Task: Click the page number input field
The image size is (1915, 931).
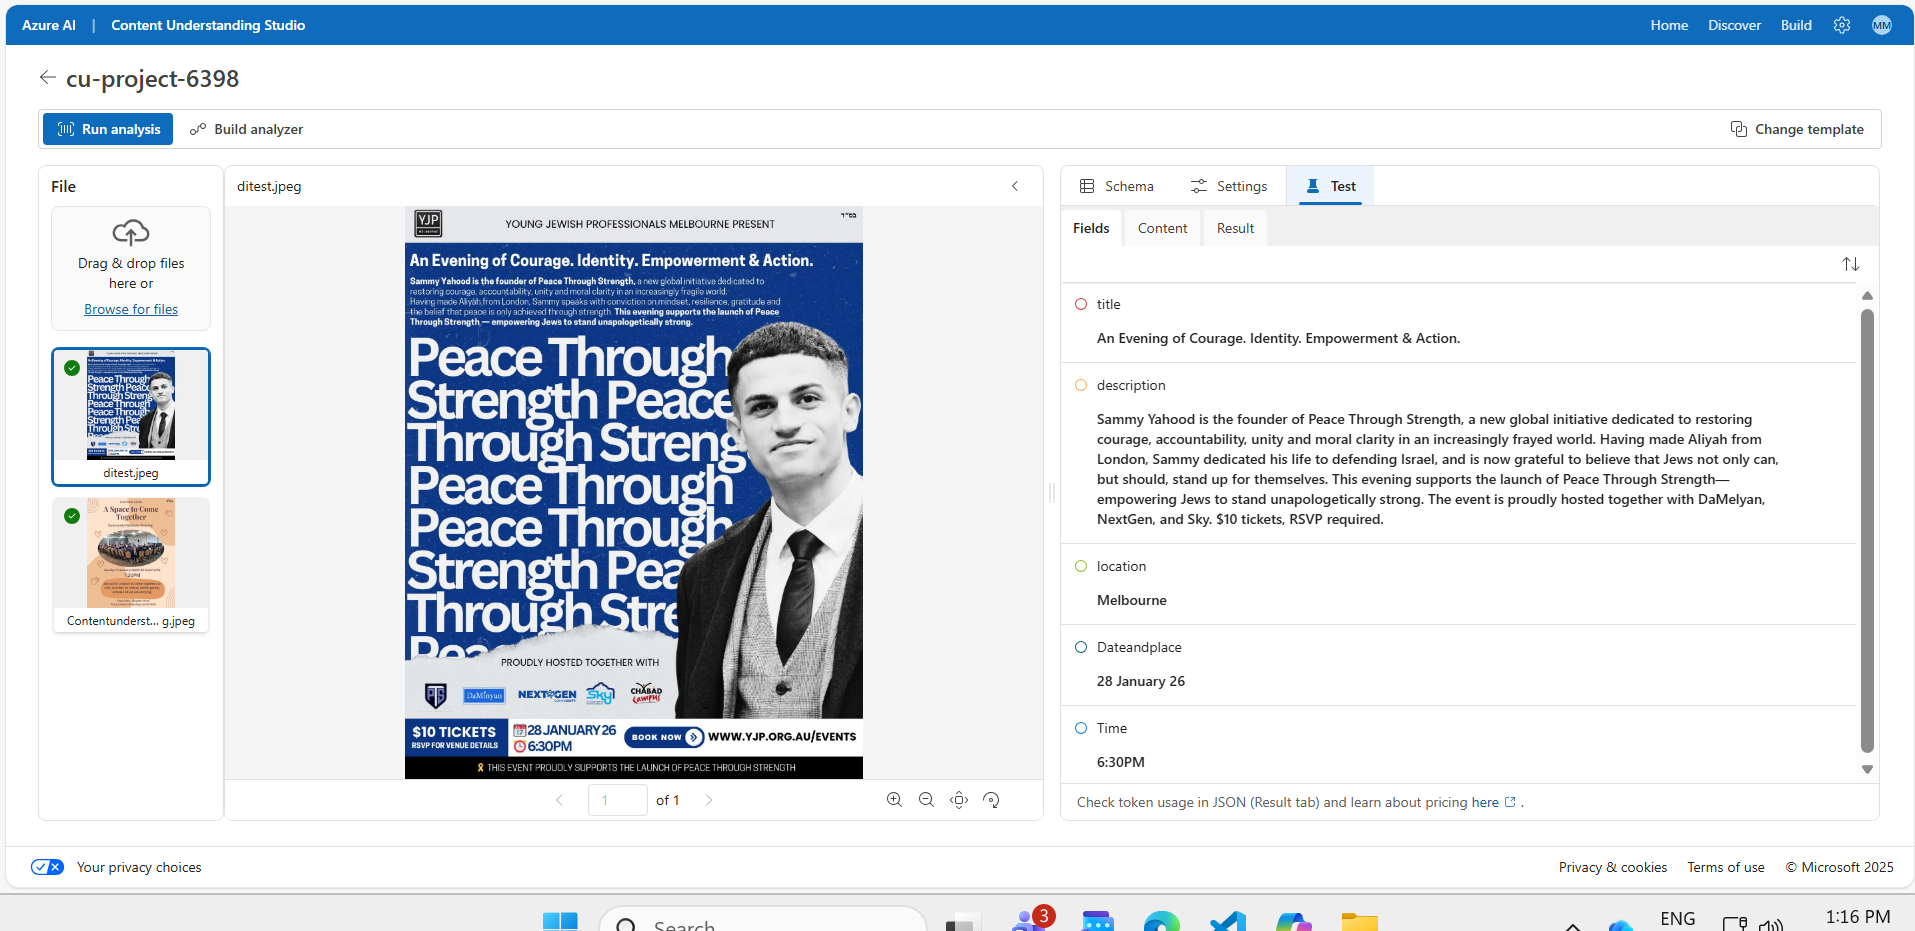Action: tap(618, 800)
